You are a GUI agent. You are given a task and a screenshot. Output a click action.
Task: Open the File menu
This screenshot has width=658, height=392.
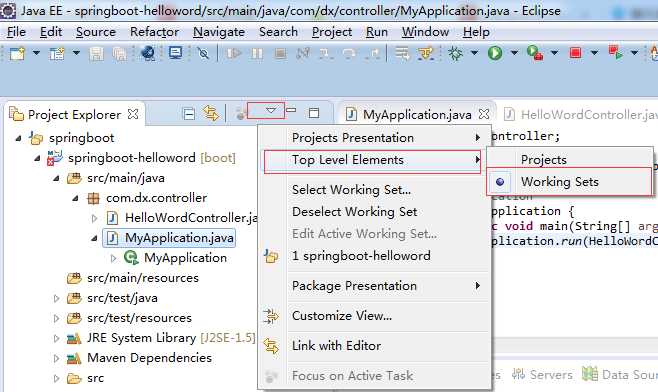pyautogui.click(x=16, y=32)
